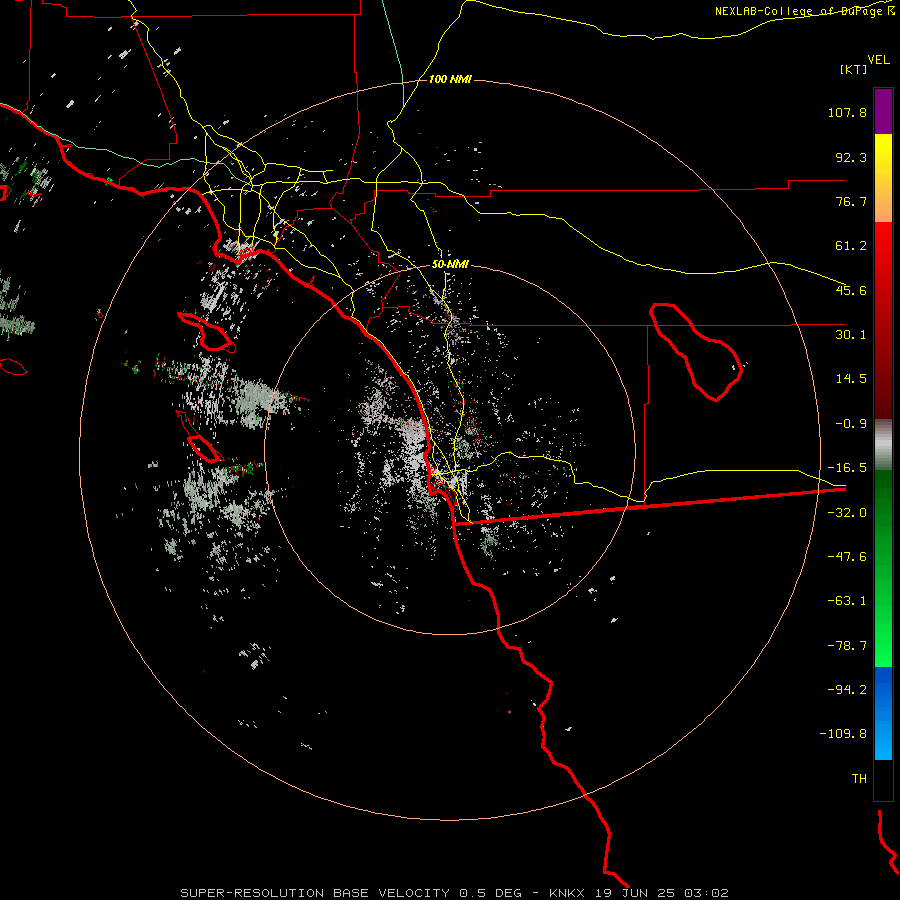900x900 pixels.
Task: Click the -47.6 velocity scale value
Action: [847, 557]
